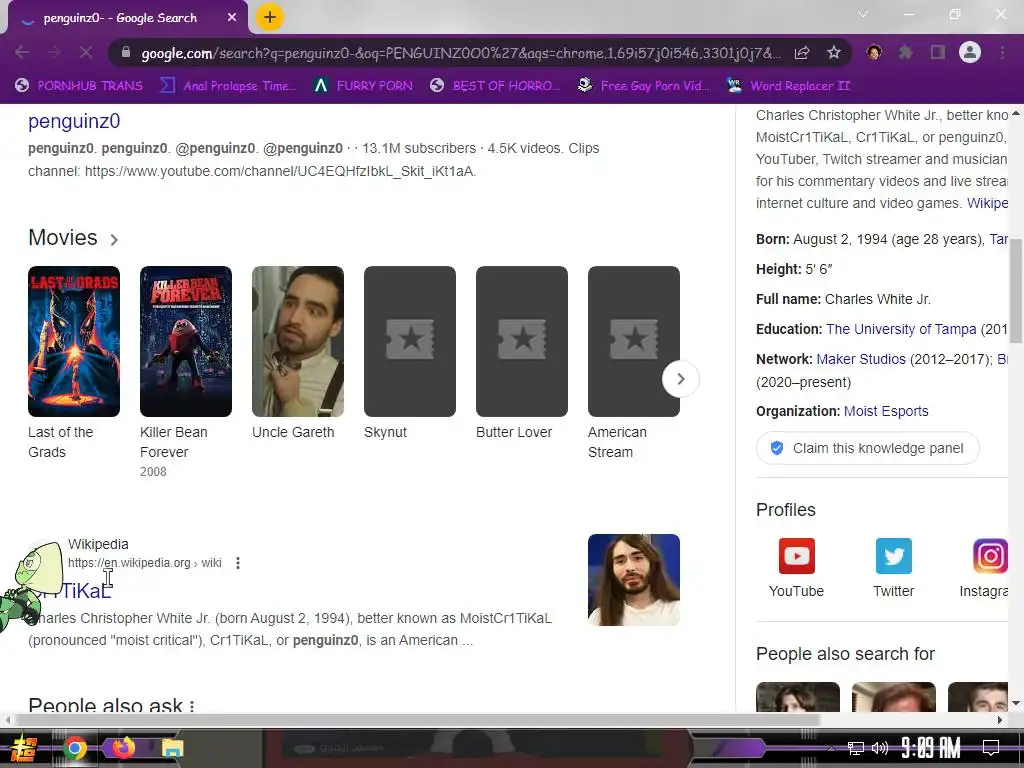Open the Start menu icon

pyautogui.click(x=23, y=748)
